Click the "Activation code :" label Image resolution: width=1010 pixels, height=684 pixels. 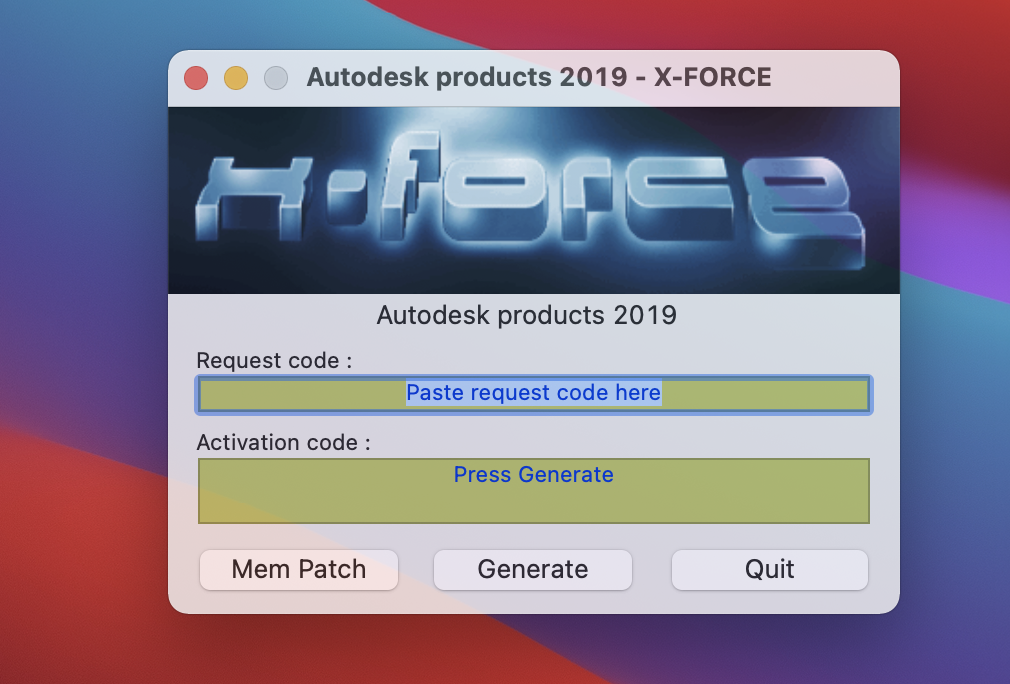click(283, 442)
